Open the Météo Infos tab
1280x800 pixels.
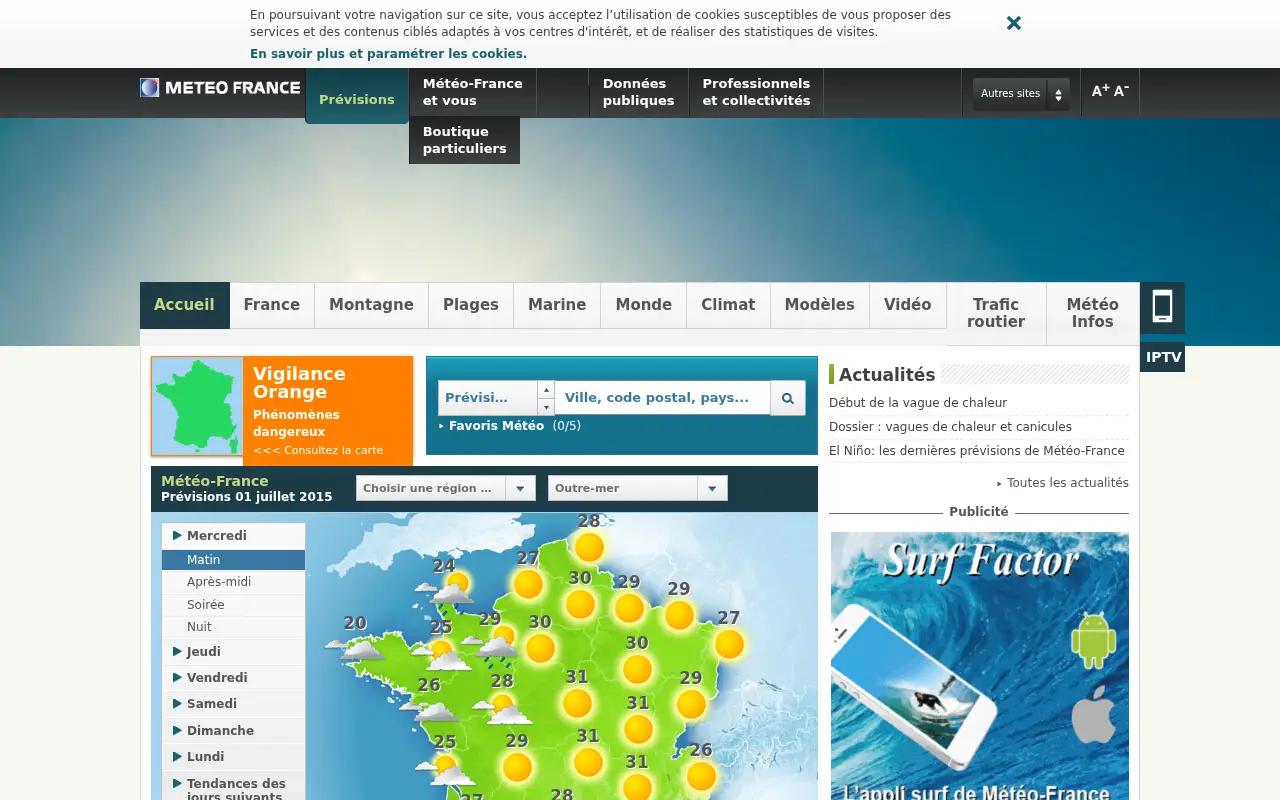[x=1093, y=313]
